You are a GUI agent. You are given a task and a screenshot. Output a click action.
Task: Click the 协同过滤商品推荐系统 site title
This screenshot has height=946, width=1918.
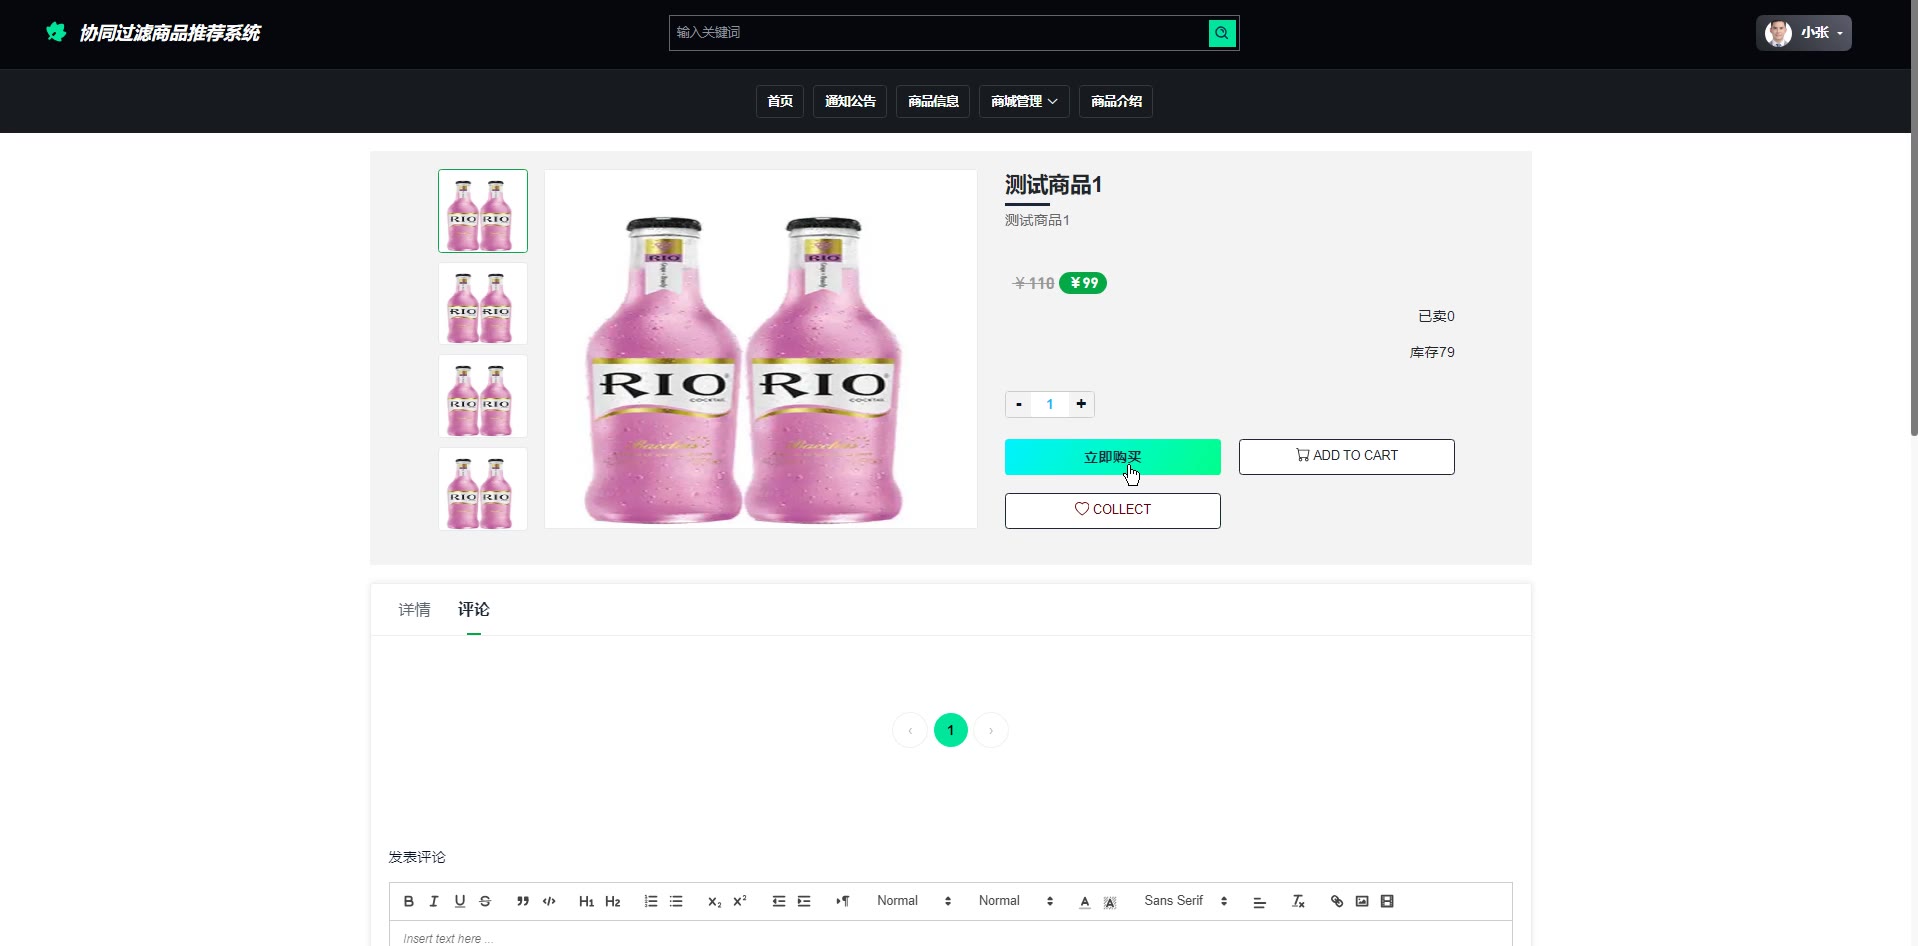[170, 33]
